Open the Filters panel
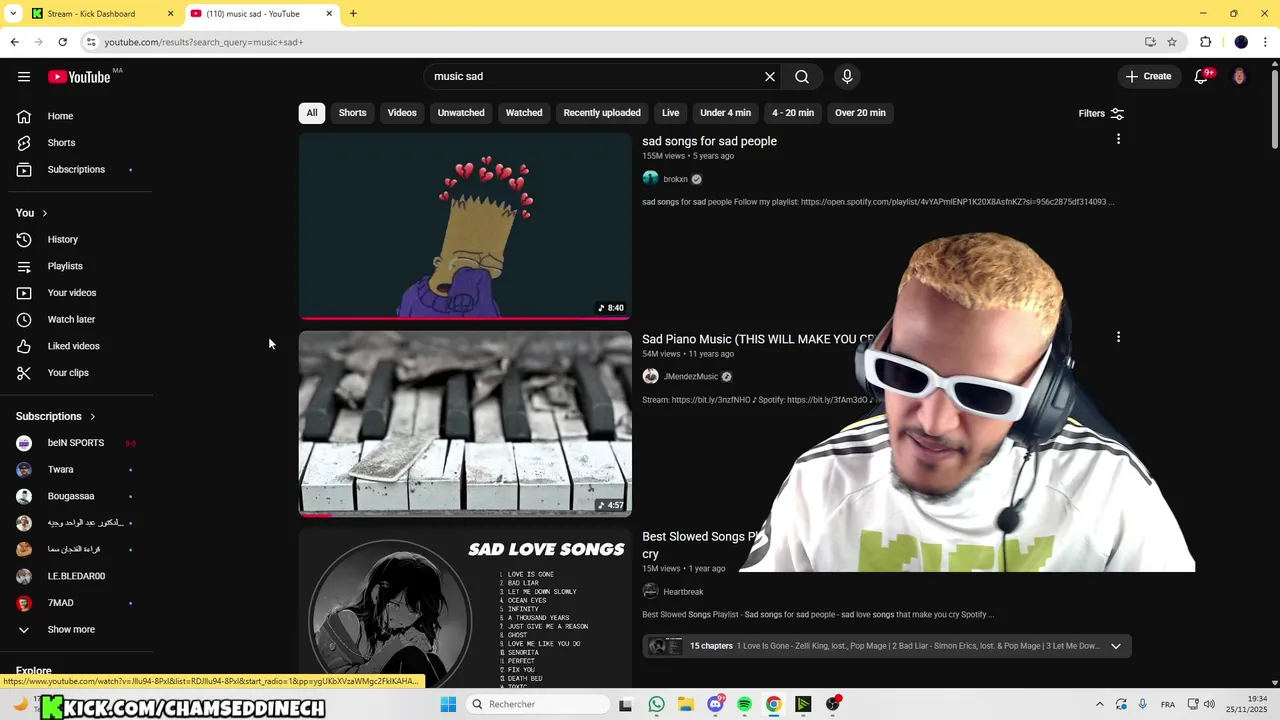 point(1101,113)
